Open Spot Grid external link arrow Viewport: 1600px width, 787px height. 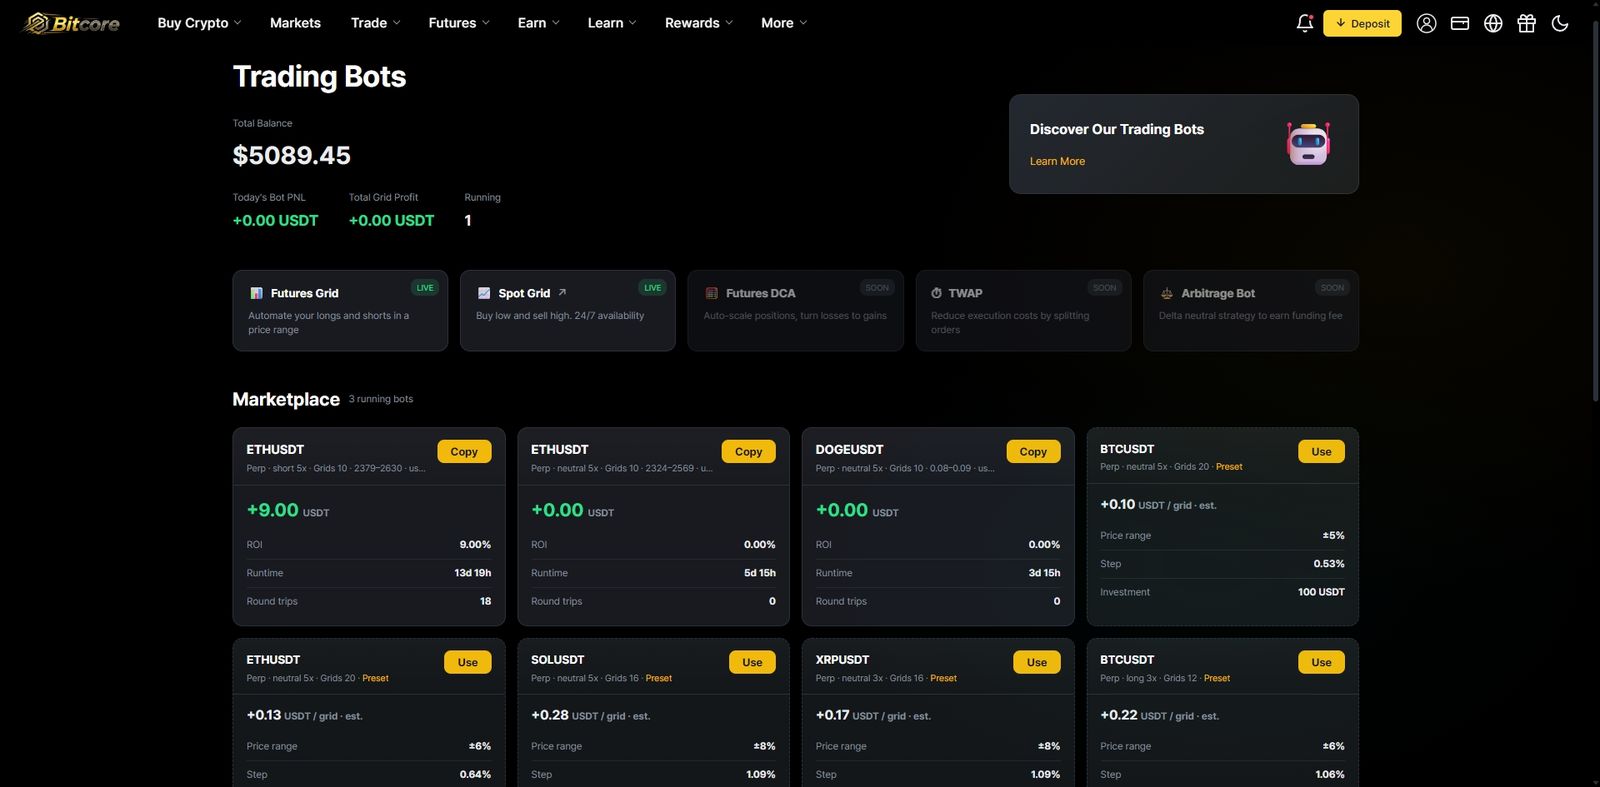click(562, 292)
